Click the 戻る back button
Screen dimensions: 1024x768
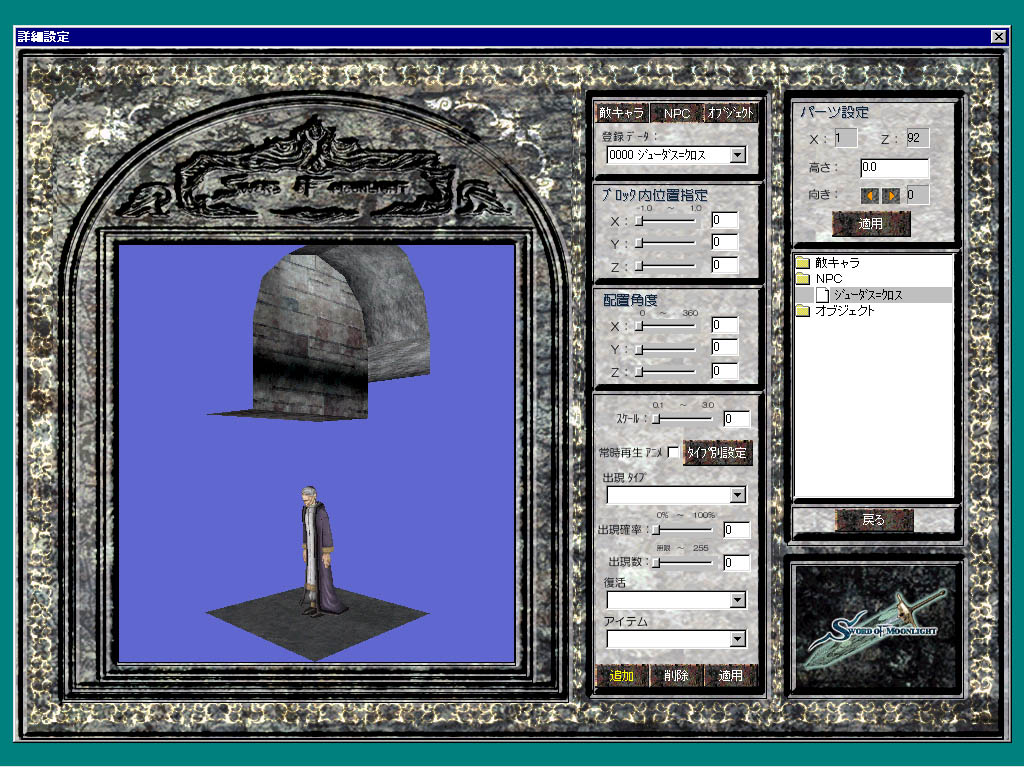pyautogui.click(x=874, y=520)
